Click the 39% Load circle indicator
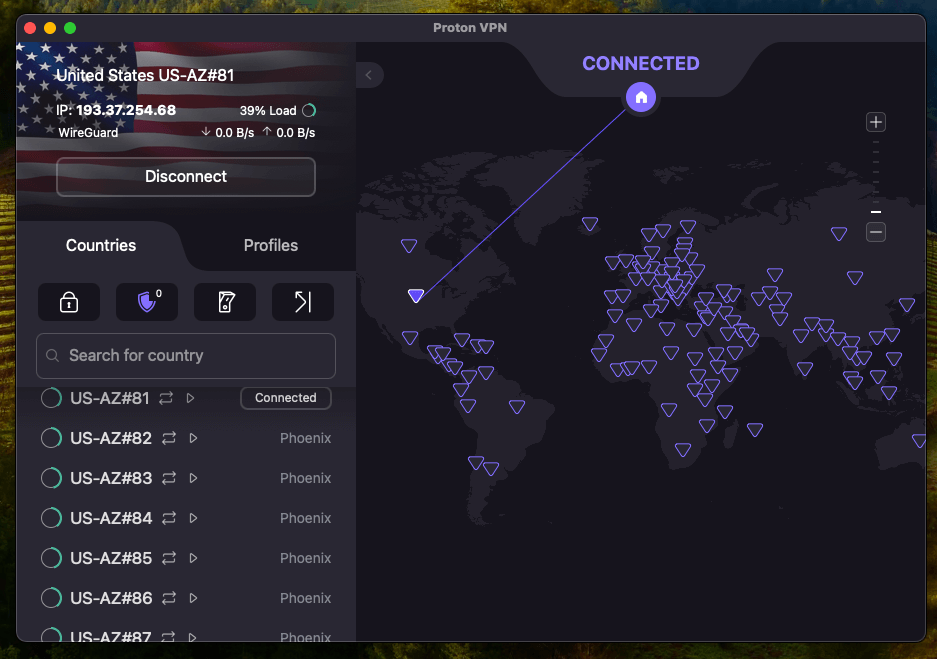 click(309, 111)
